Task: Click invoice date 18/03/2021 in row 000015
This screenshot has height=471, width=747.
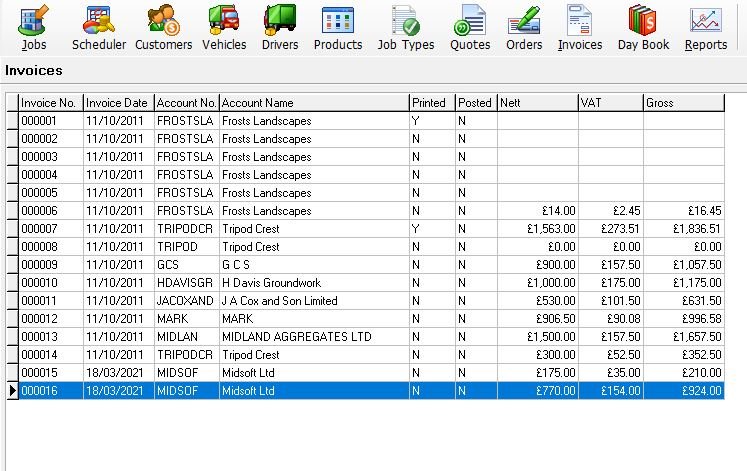Action: [119, 373]
